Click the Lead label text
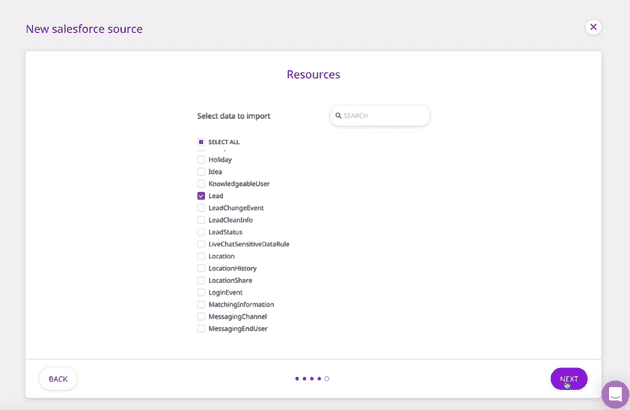 216,196
